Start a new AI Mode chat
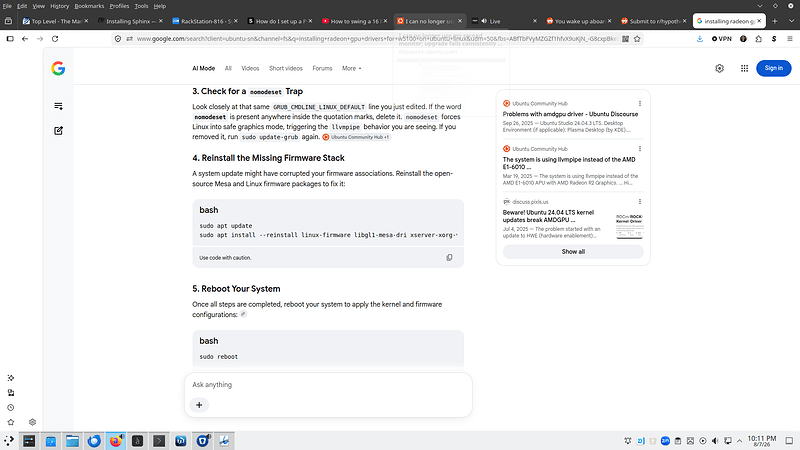This screenshot has height=450, width=800. (x=58, y=131)
